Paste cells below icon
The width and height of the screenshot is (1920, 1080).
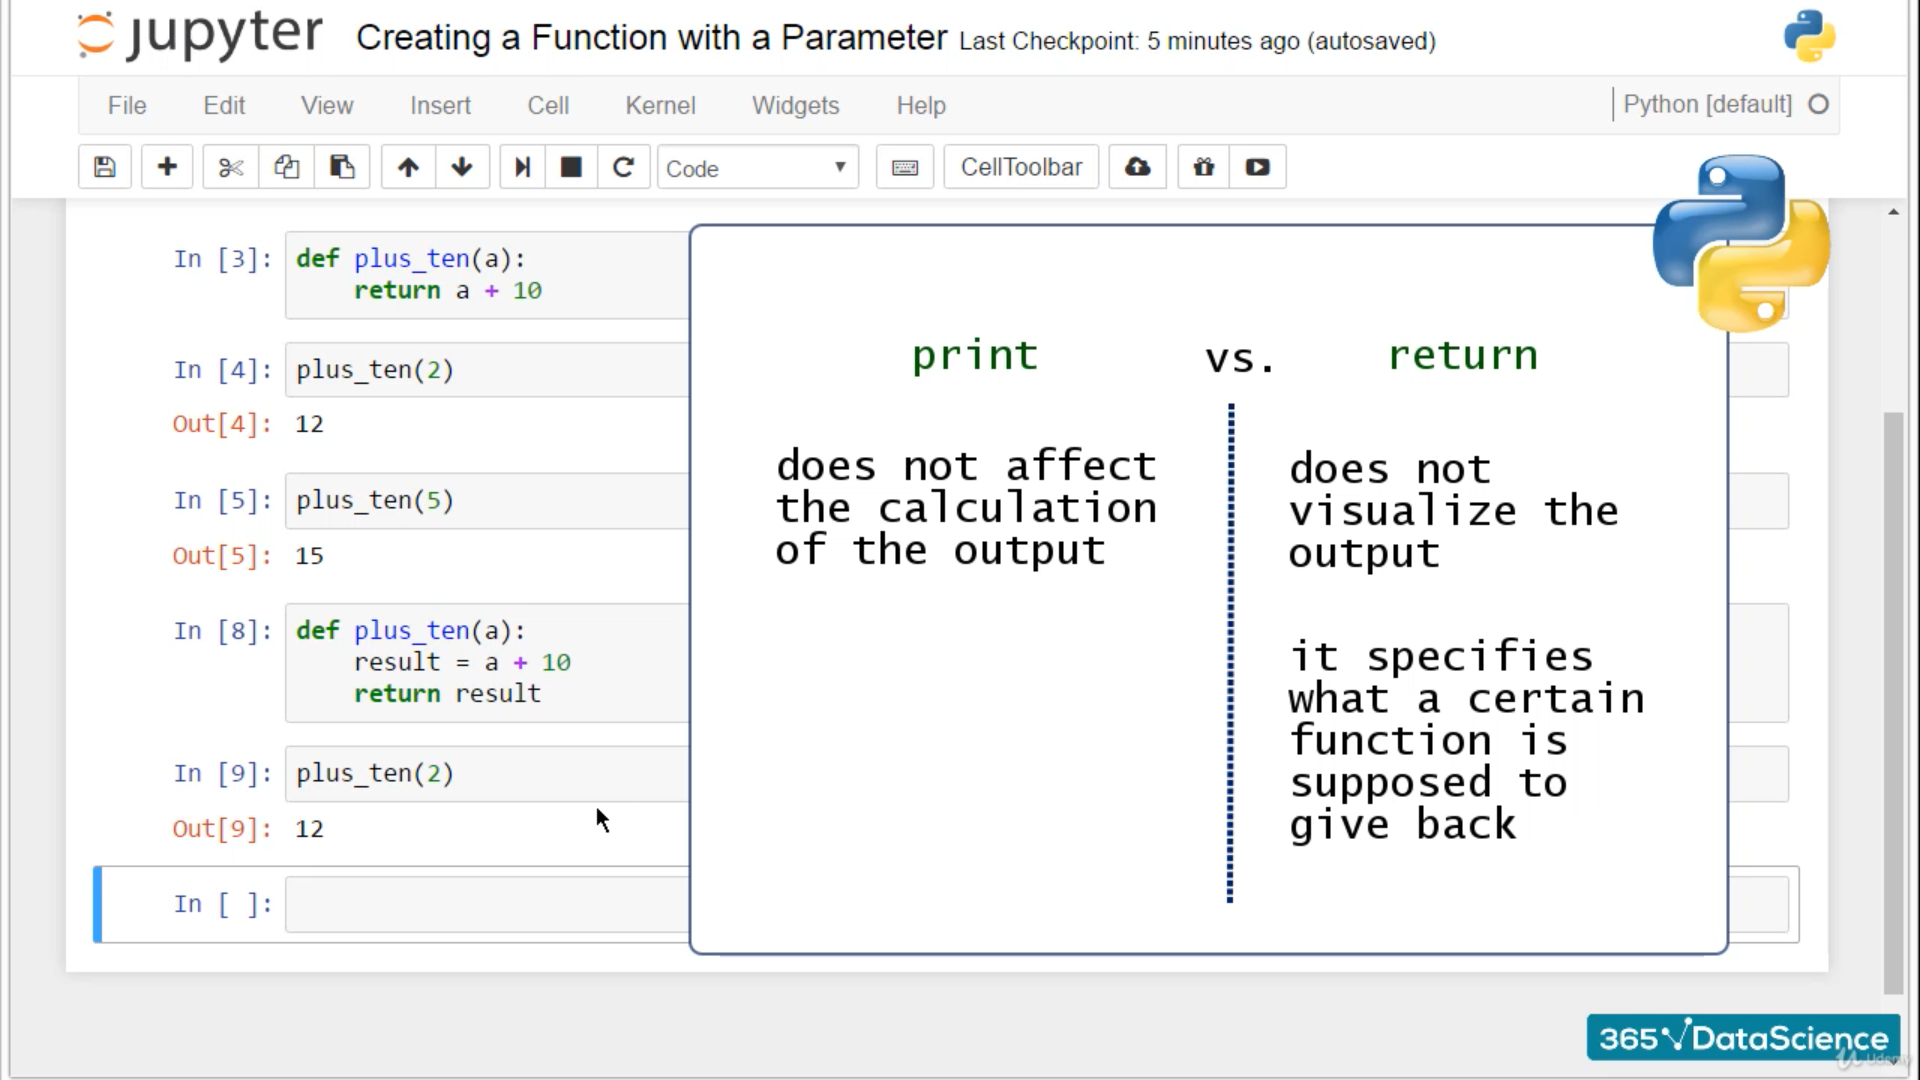click(x=342, y=167)
